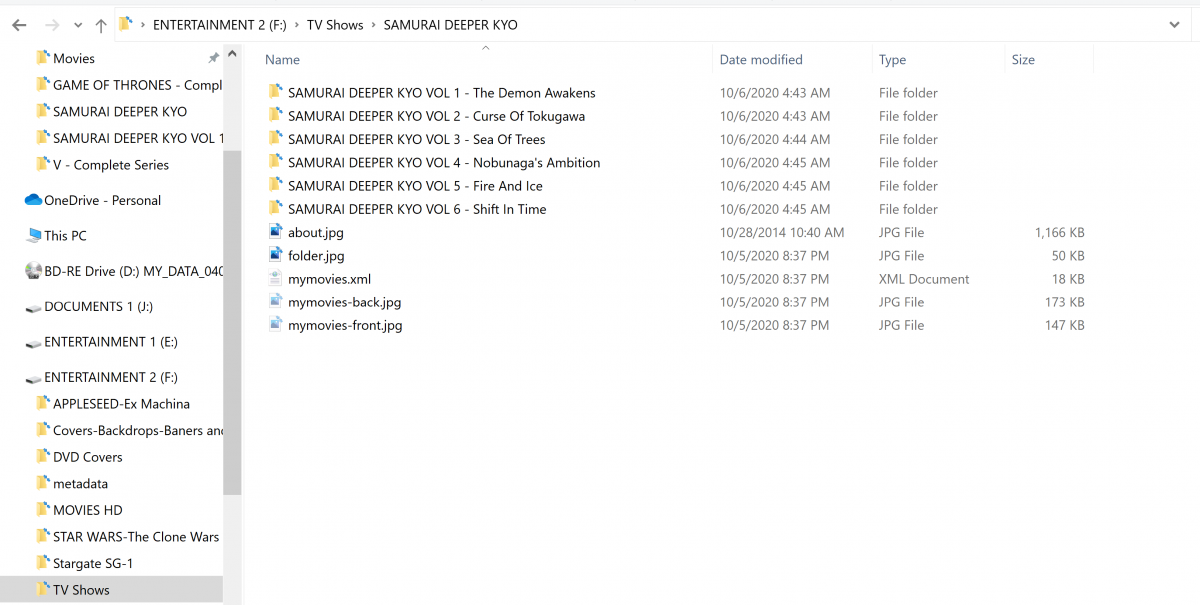Select 'mymovies.xml' file name

(329, 279)
